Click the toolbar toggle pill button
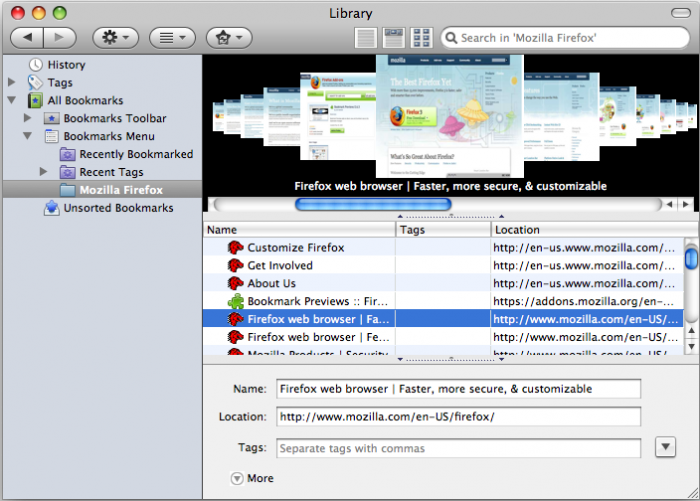700x501 pixels. 681,13
